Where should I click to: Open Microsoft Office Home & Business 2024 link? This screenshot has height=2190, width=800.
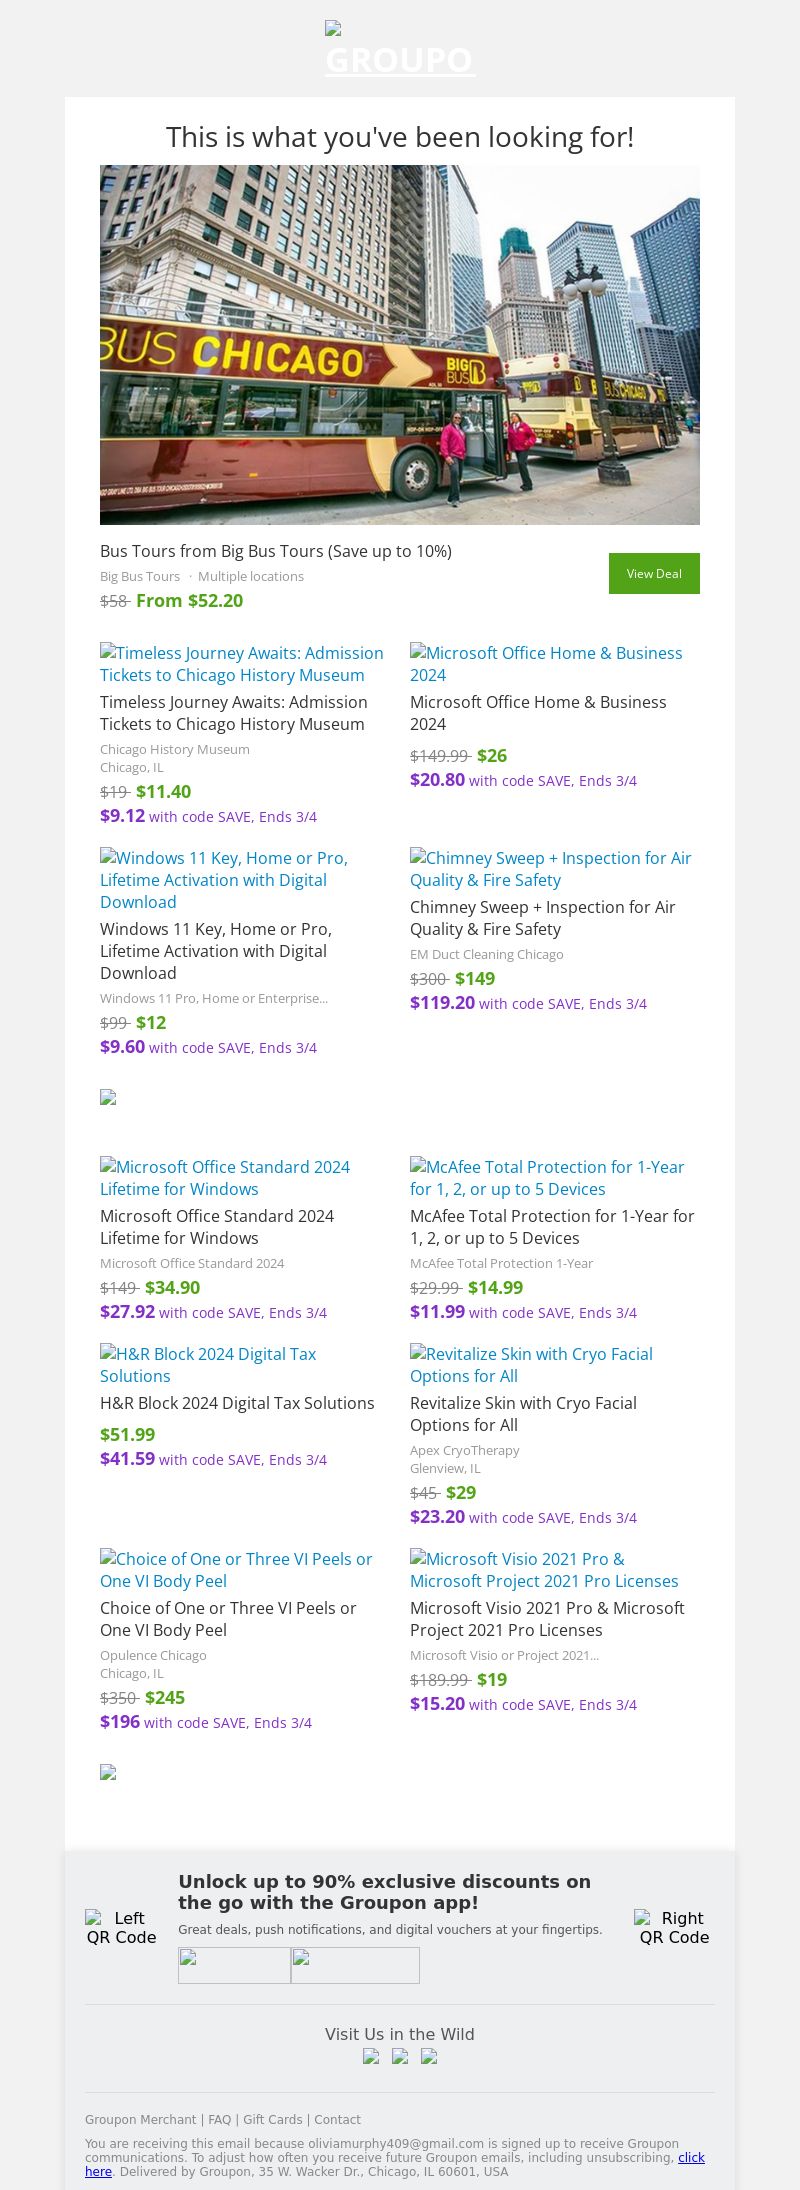click(x=546, y=664)
